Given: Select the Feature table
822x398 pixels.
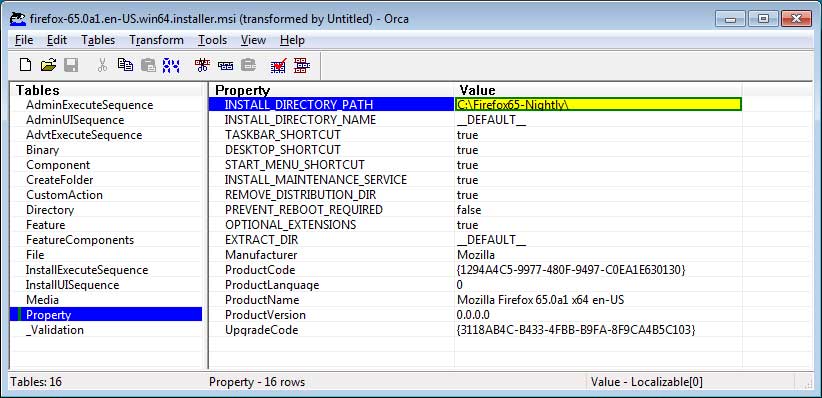Looking at the screenshot, I should pos(46,225).
